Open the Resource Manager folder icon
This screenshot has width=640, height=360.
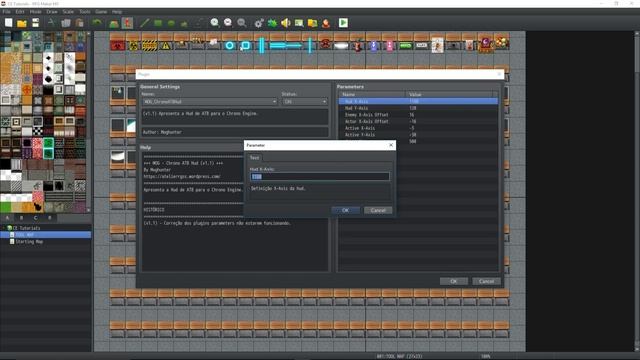pos(313,23)
